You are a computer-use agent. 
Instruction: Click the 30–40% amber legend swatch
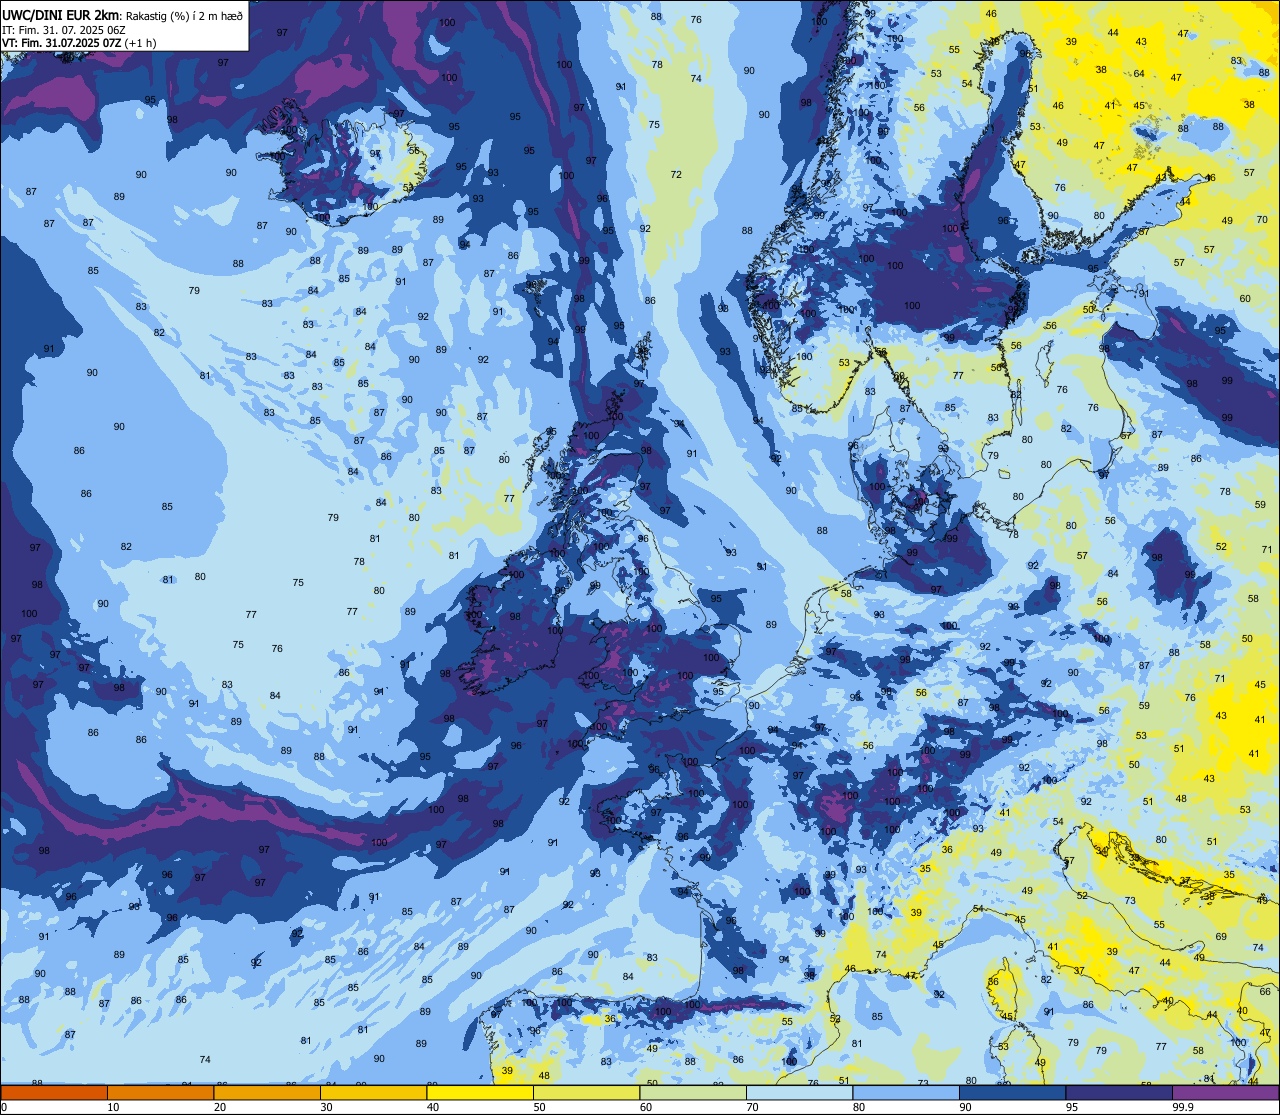click(373, 1092)
